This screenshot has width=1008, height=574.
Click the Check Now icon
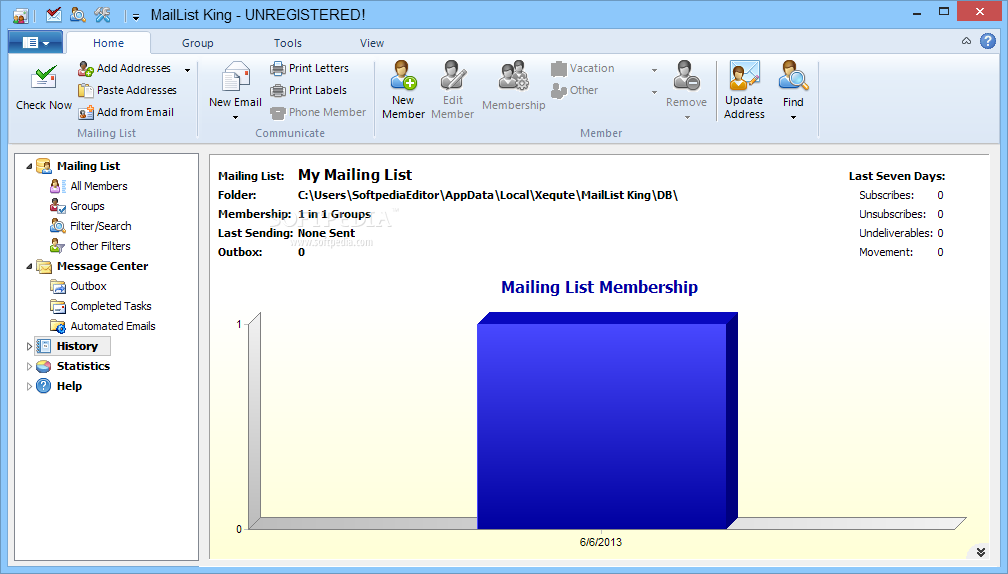point(44,78)
